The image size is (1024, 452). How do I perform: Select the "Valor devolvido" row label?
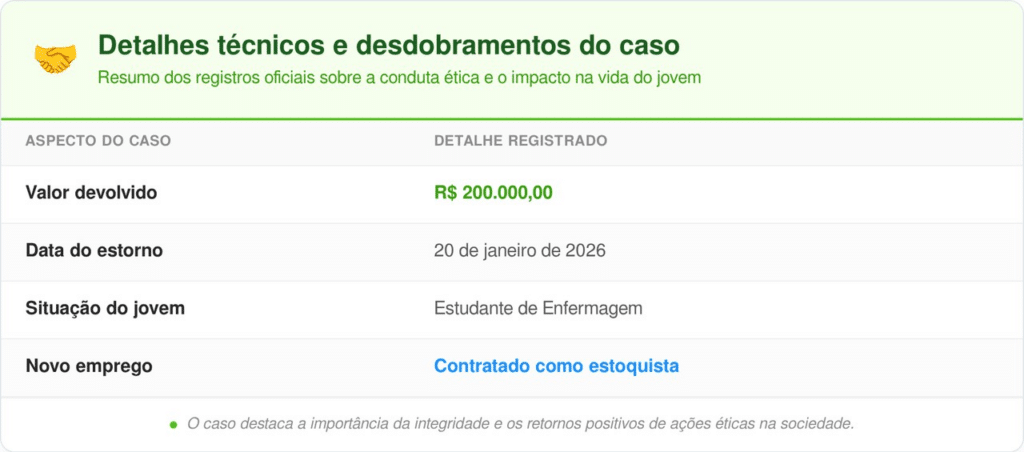(x=91, y=193)
